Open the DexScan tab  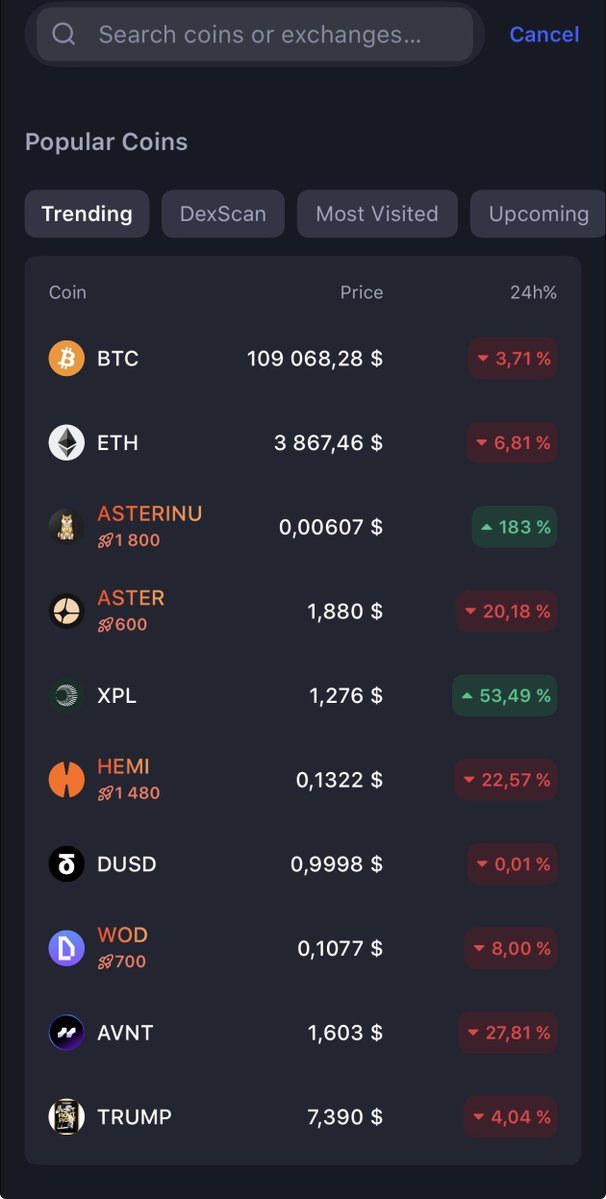click(x=223, y=214)
